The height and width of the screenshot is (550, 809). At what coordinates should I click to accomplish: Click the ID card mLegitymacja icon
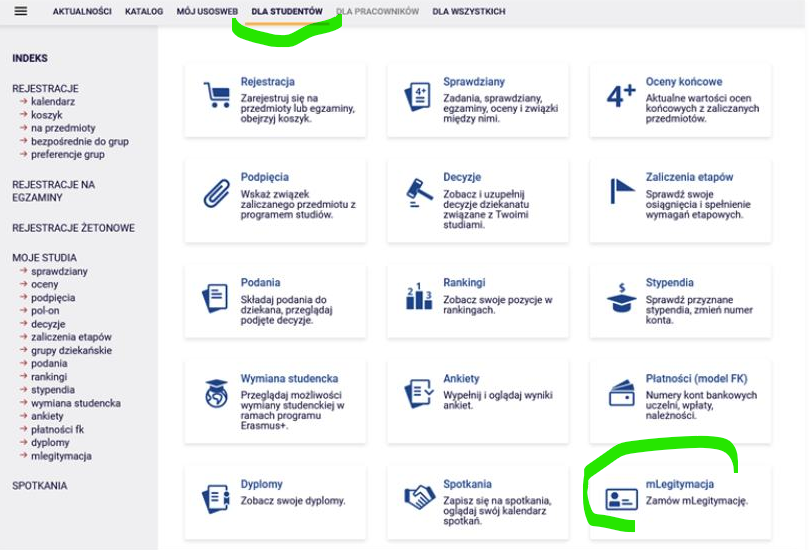[622, 498]
